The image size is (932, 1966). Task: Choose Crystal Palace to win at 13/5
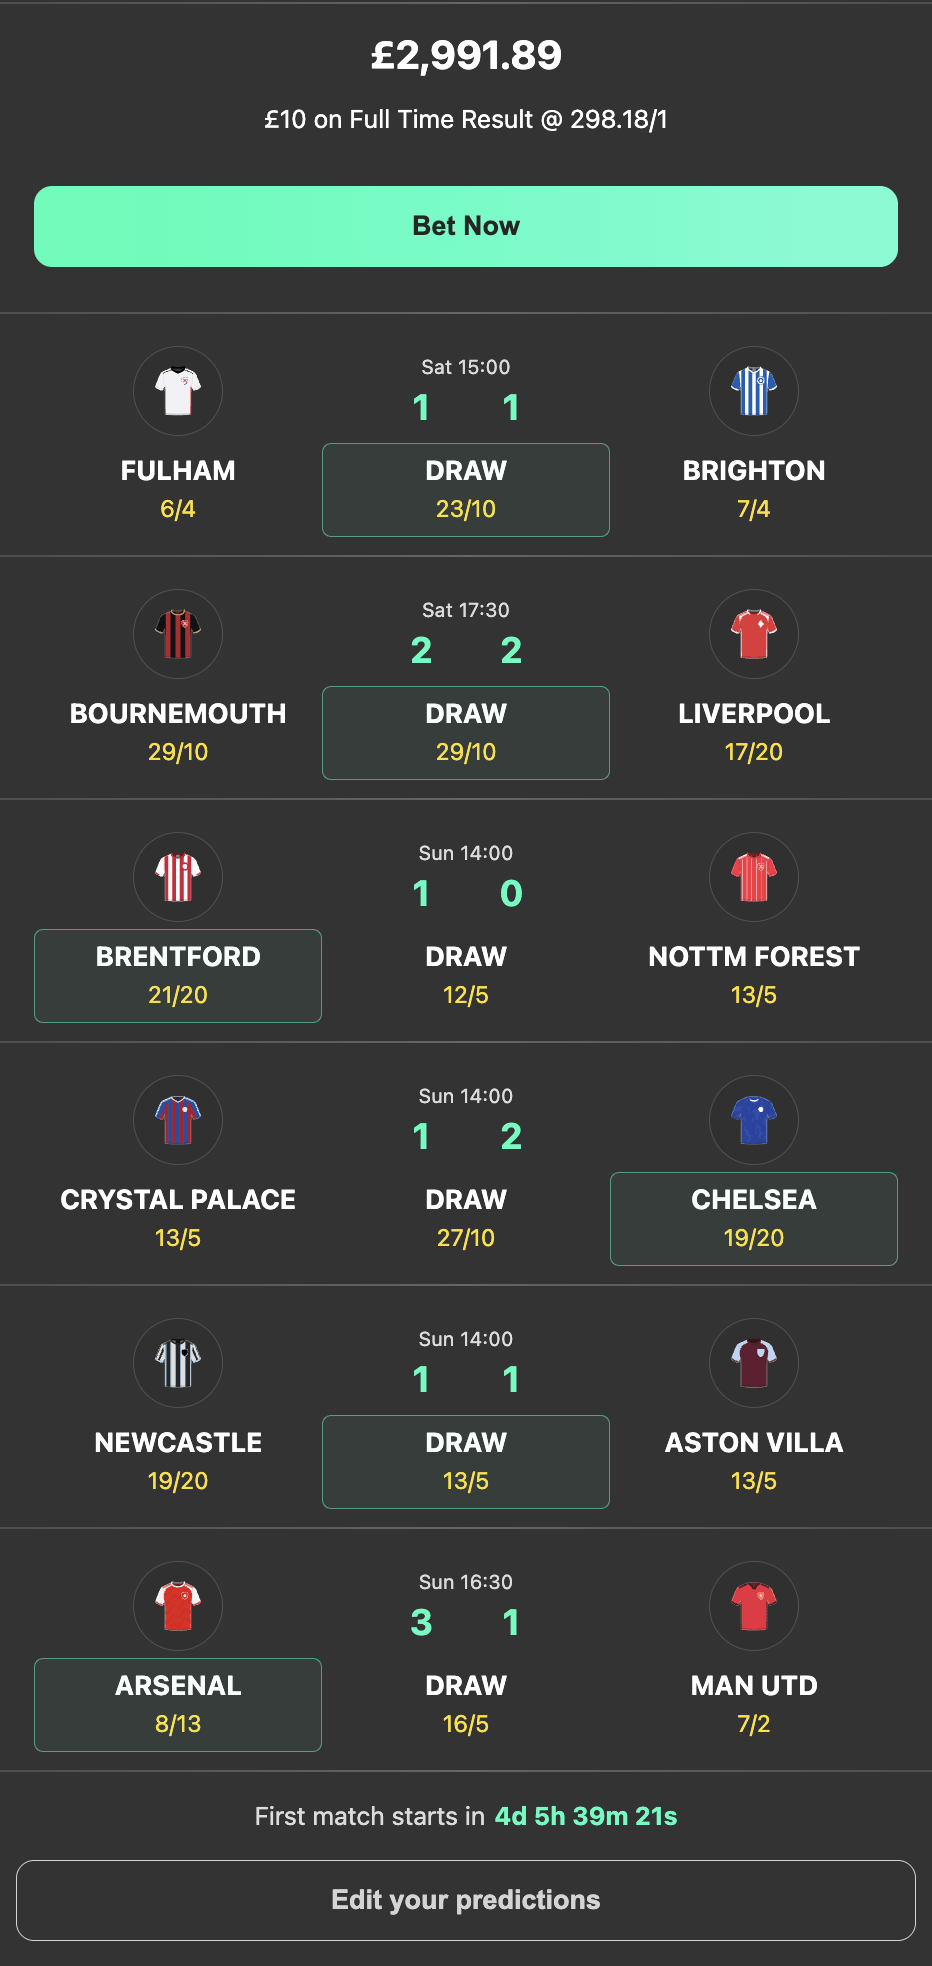(178, 1218)
